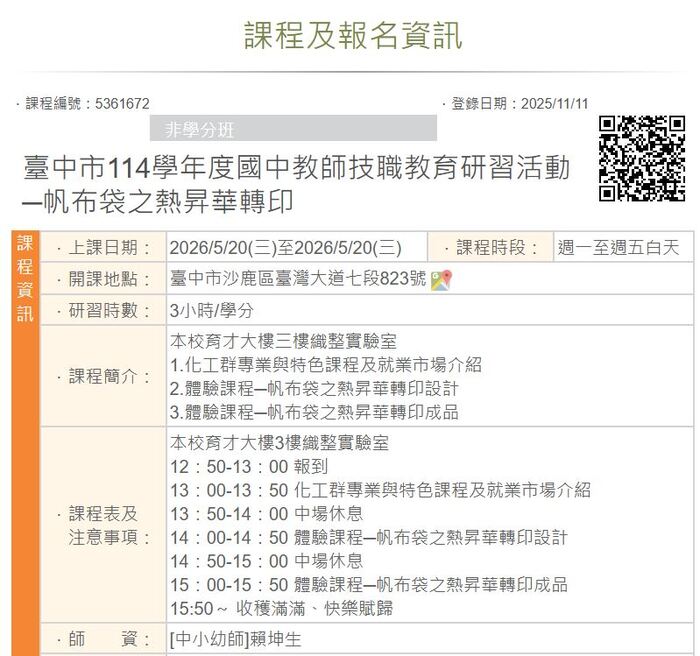Click the 3小時/學分 value

[212, 311]
